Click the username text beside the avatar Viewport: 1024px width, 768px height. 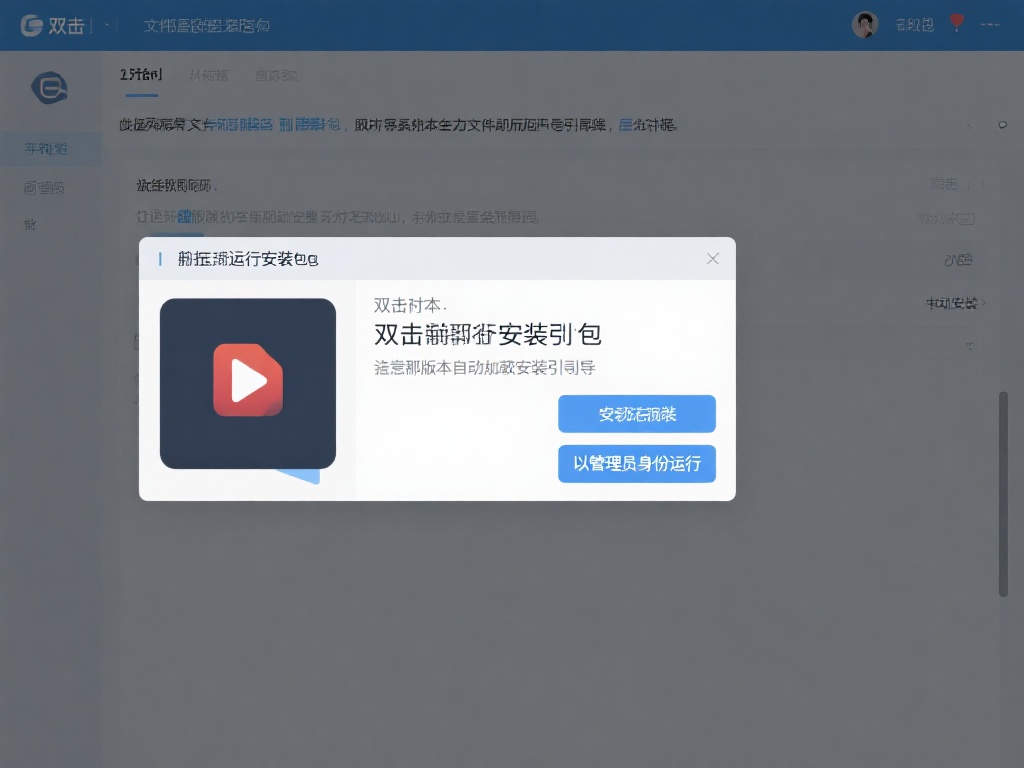click(914, 25)
